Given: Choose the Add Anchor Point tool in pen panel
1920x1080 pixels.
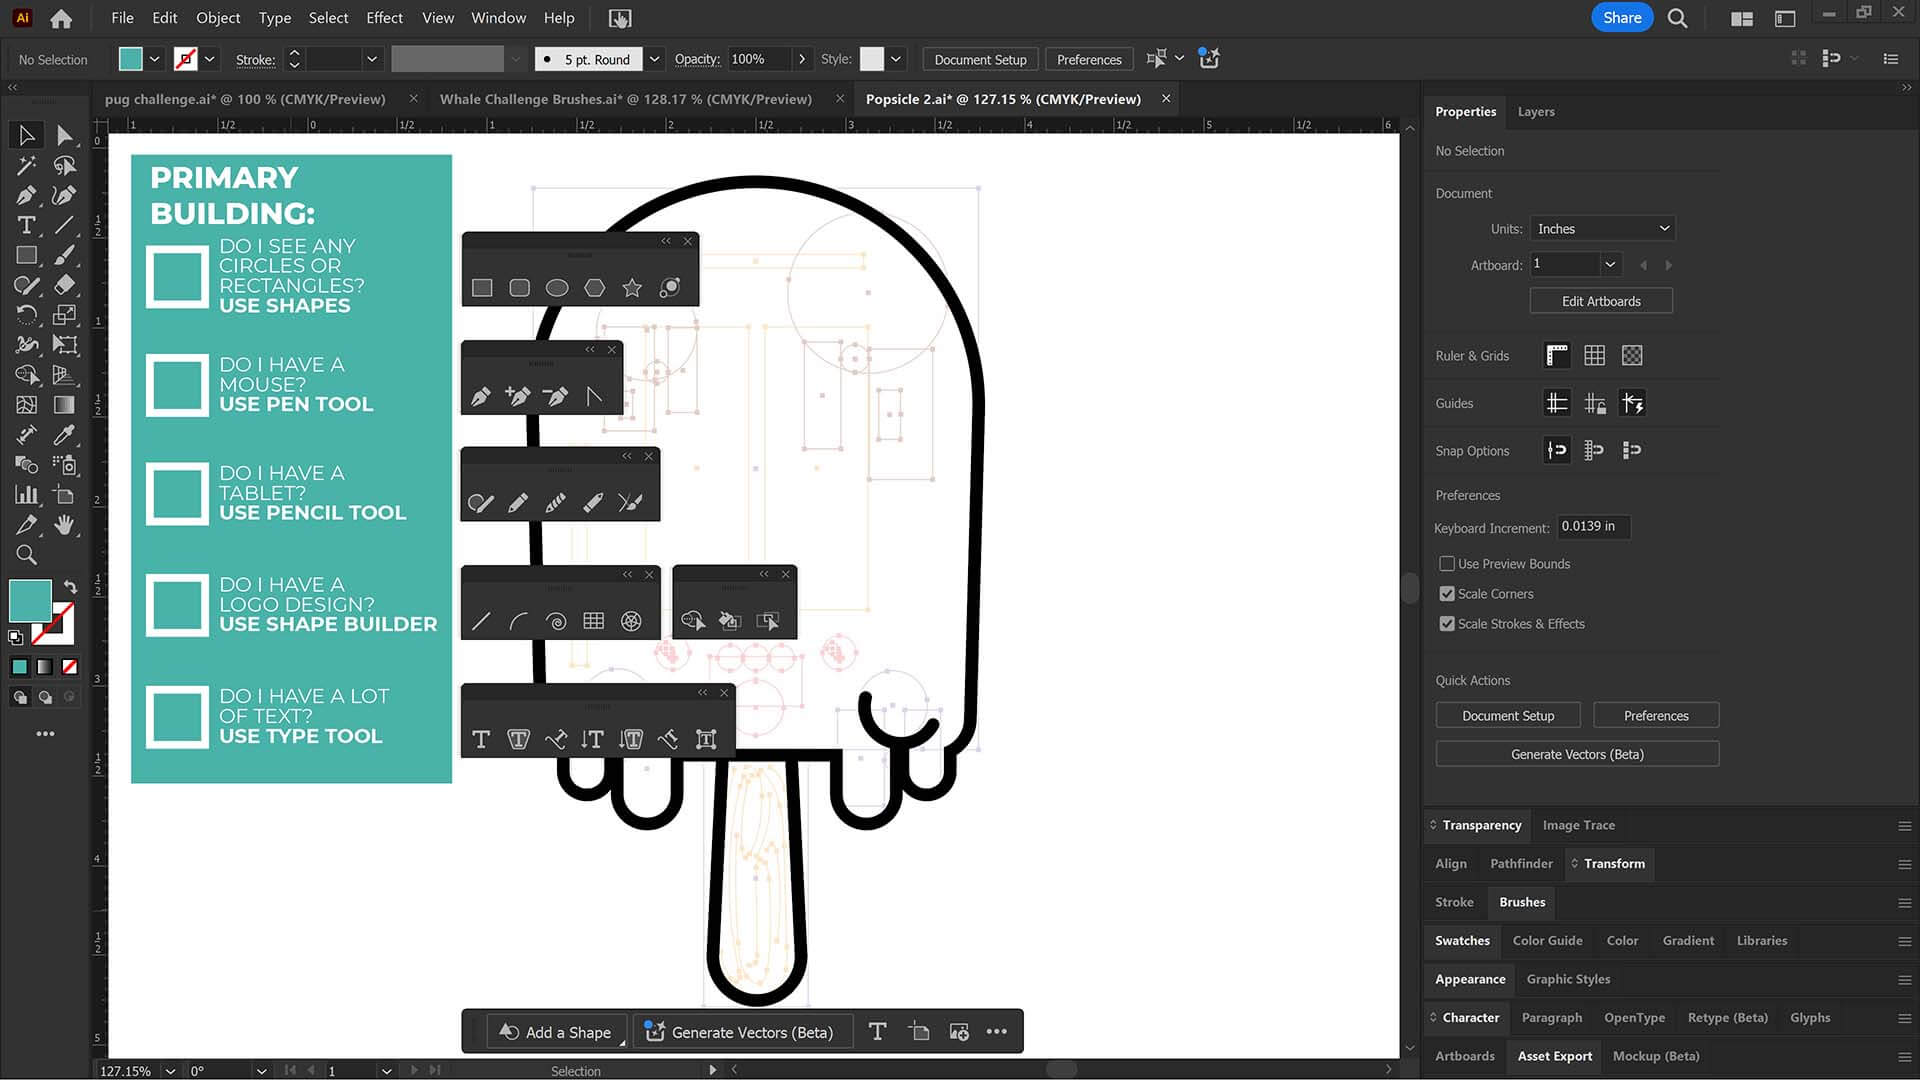Looking at the screenshot, I should click(x=518, y=396).
